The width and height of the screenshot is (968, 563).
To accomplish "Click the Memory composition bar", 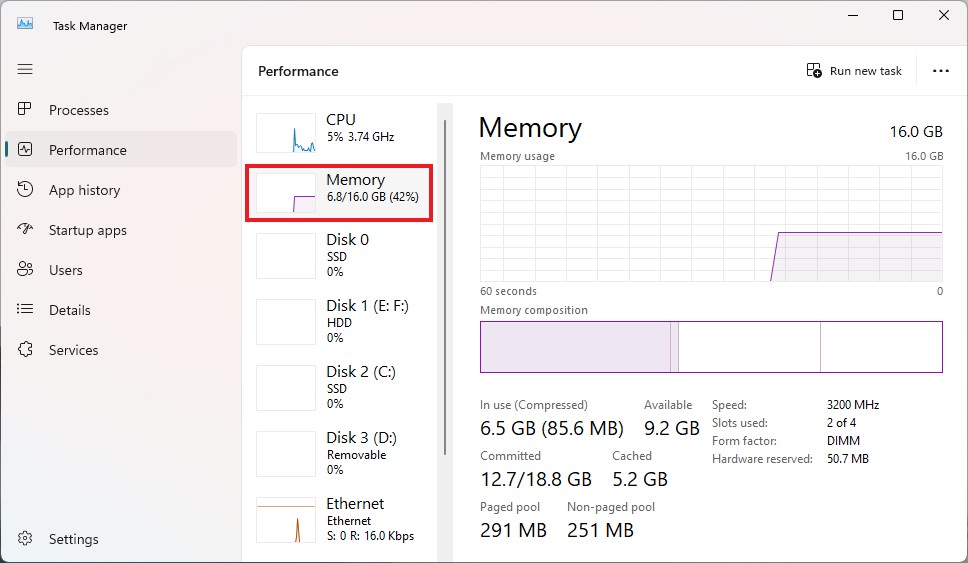I will coord(711,347).
